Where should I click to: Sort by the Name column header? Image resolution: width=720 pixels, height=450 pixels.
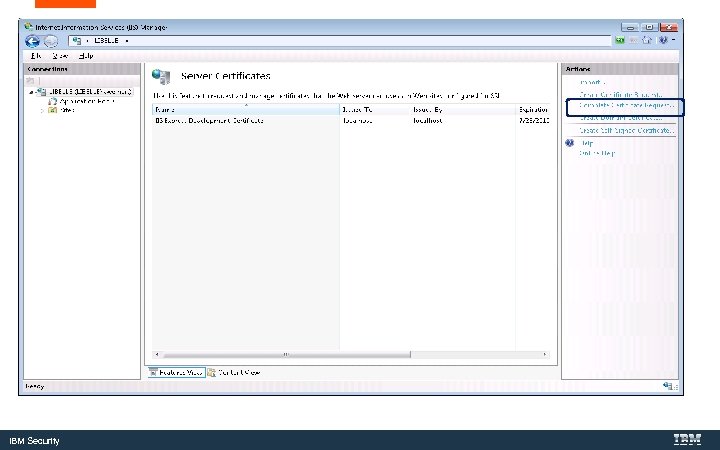pos(246,110)
